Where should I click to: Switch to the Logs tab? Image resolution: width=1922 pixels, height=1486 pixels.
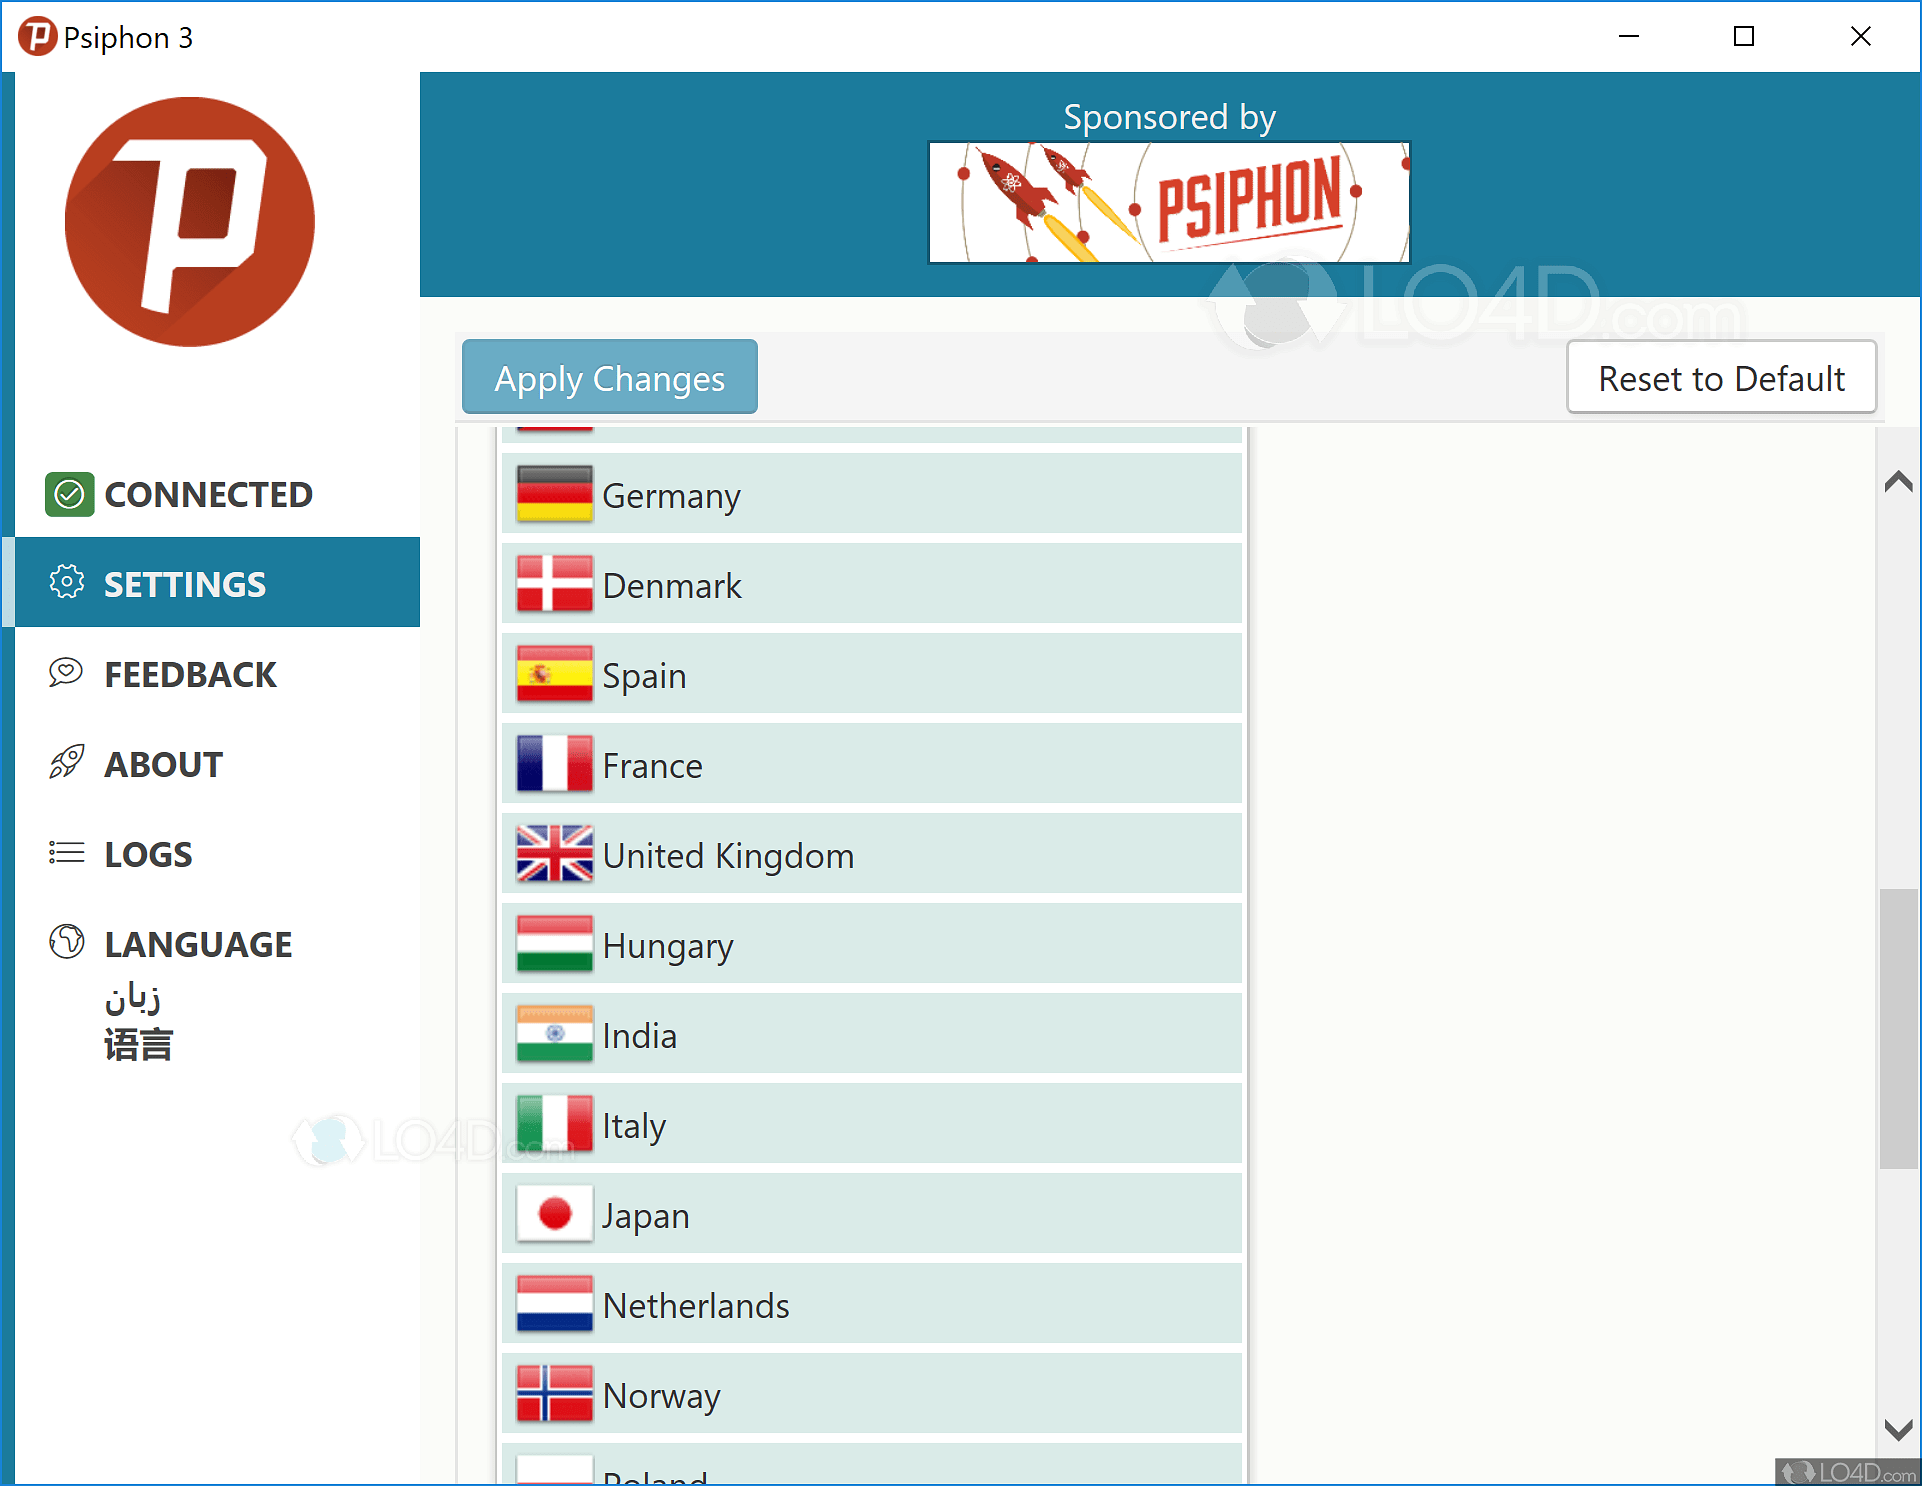pos(148,855)
